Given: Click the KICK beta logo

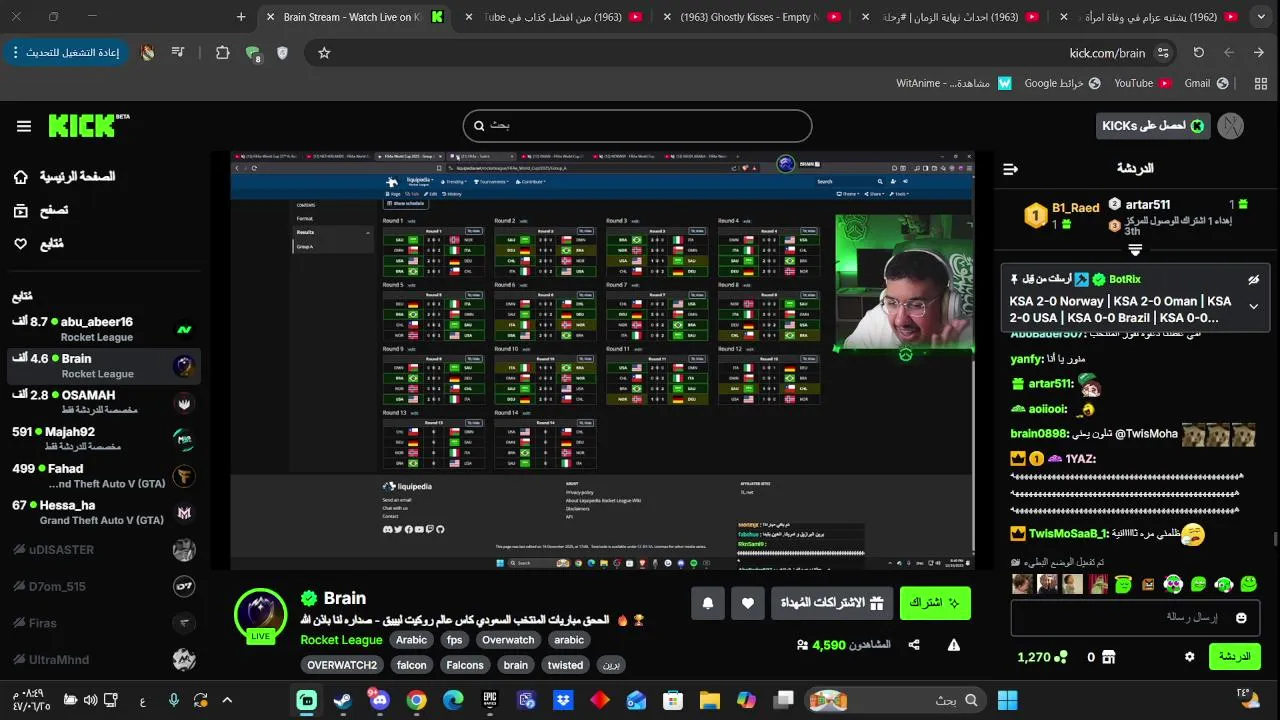Looking at the screenshot, I should coord(89,125).
